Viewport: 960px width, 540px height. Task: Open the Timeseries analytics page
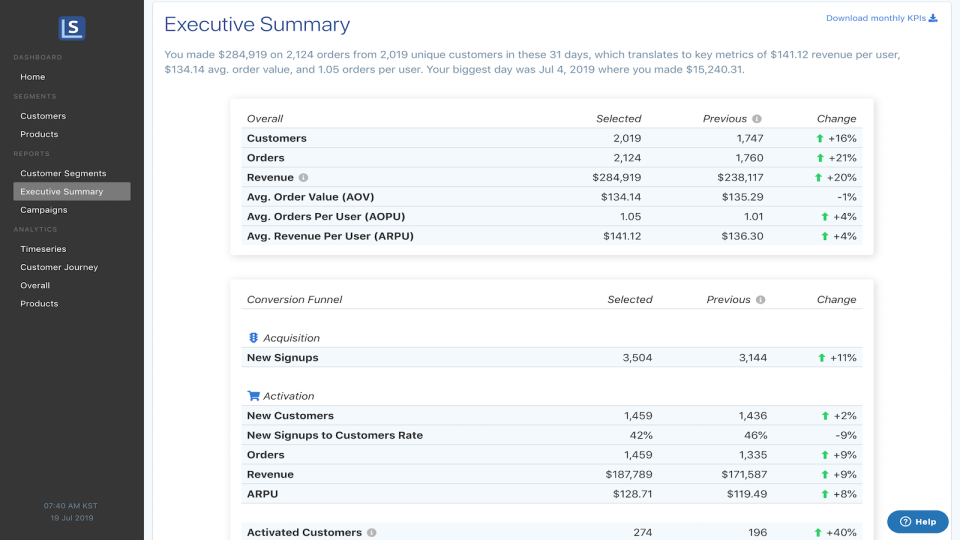[45, 249]
